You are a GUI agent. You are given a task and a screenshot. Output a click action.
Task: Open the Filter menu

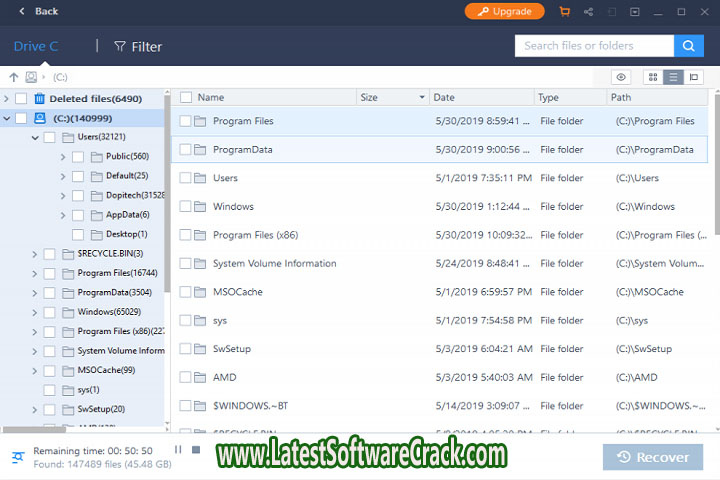pyautogui.click(x=138, y=46)
